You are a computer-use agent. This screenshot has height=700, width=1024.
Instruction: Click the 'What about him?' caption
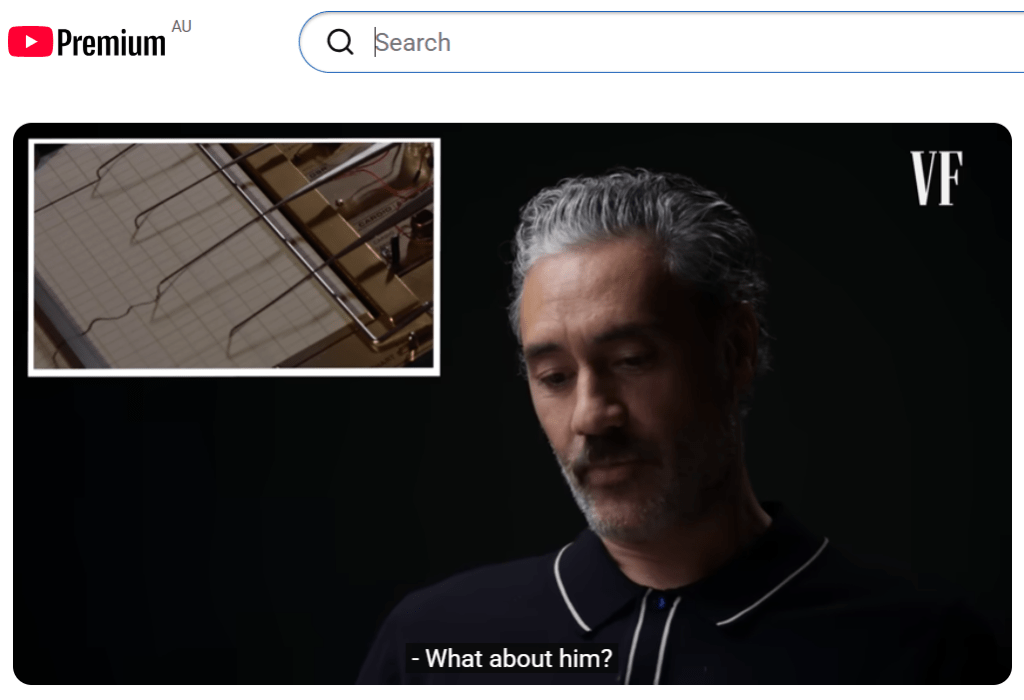[x=511, y=659]
